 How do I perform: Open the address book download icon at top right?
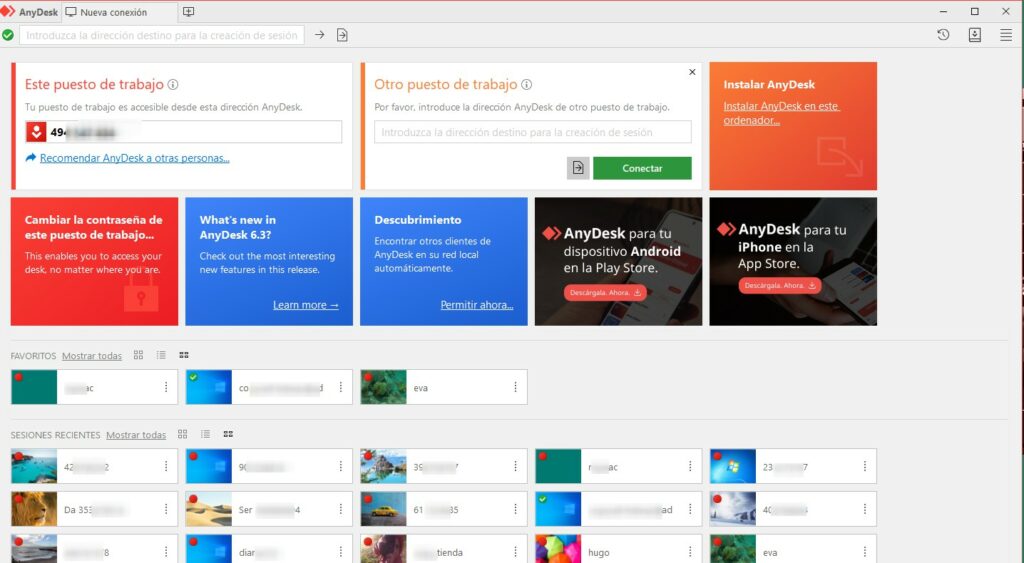click(974, 35)
